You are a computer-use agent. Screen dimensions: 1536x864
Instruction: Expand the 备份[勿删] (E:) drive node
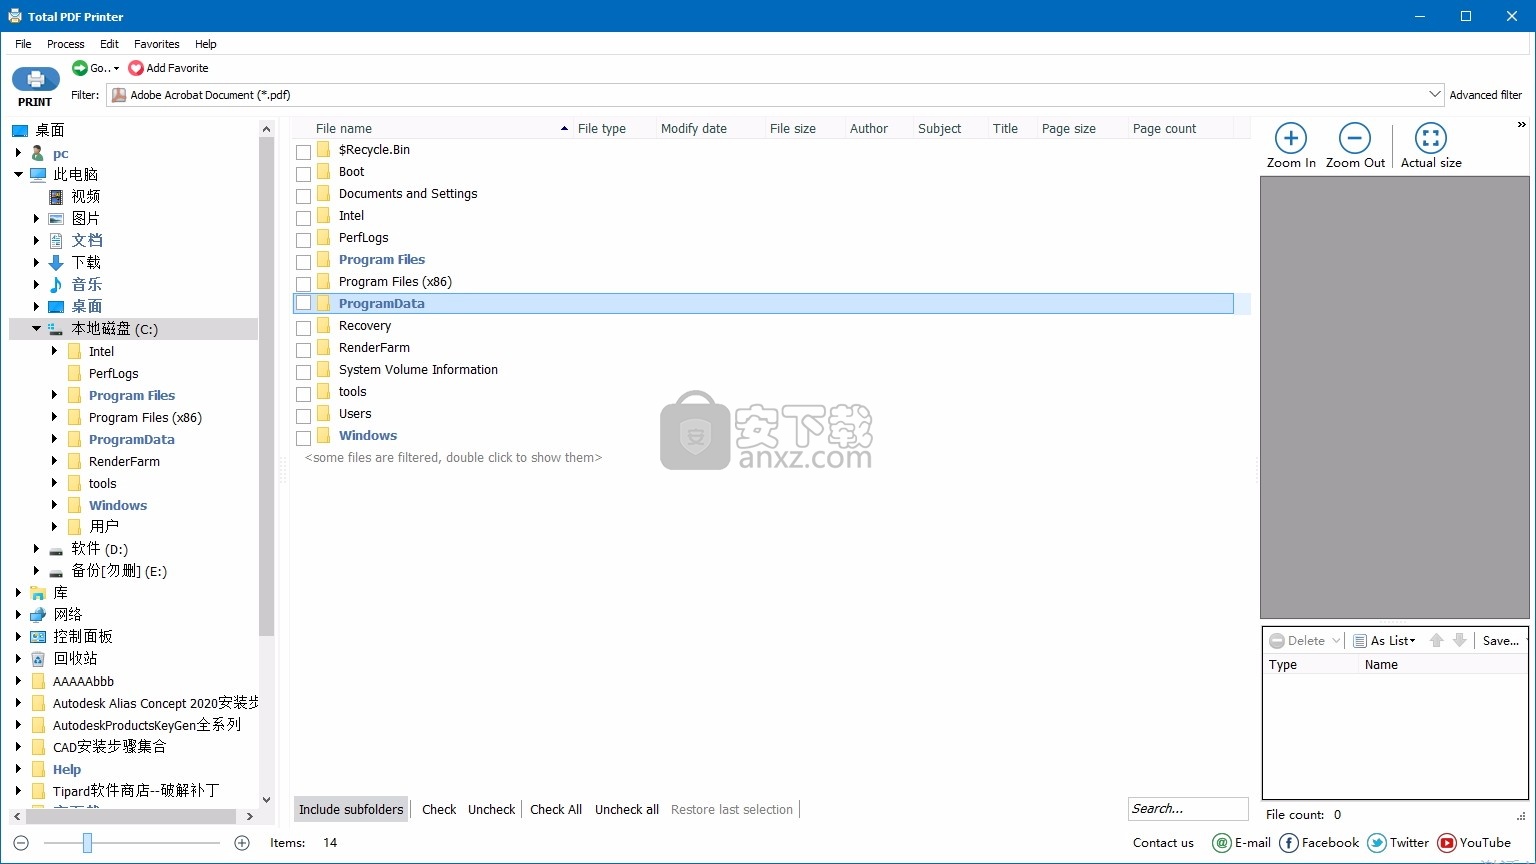[x=36, y=571]
